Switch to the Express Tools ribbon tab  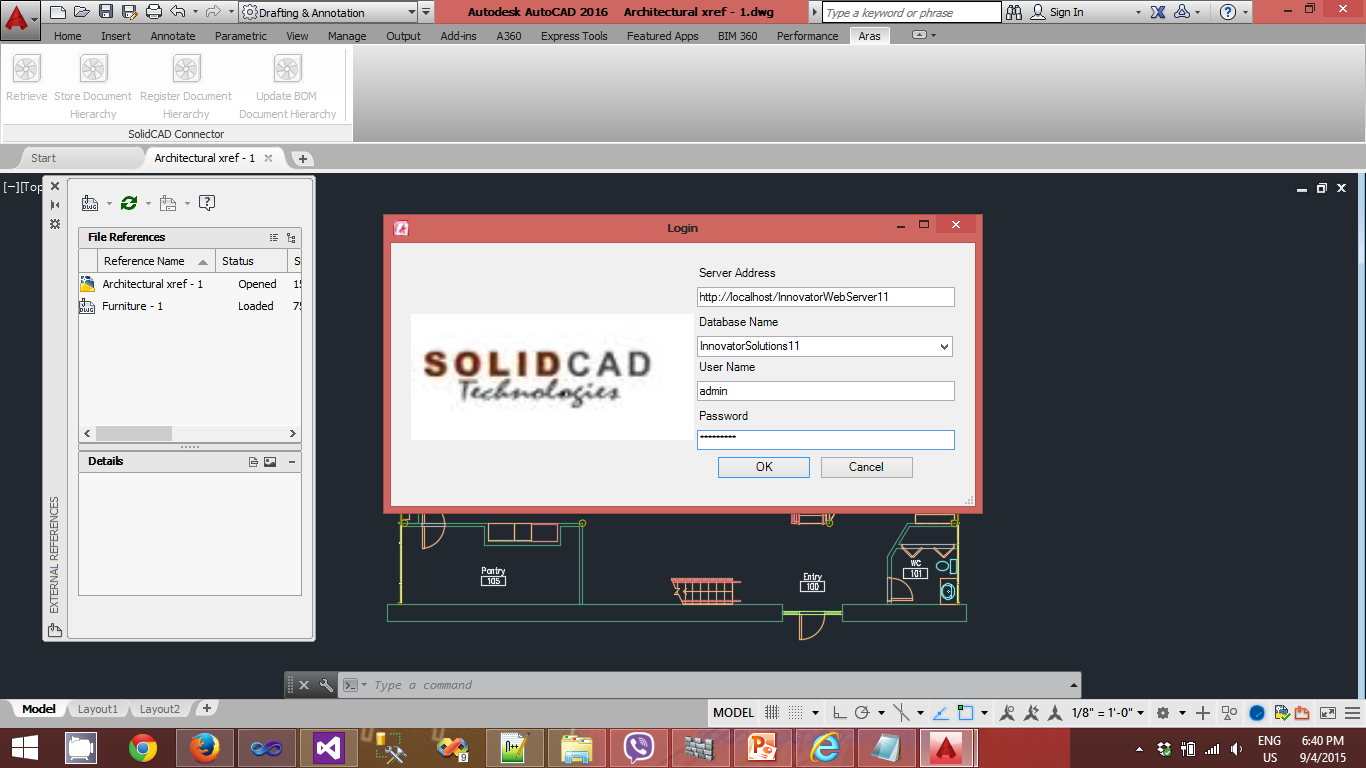pyautogui.click(x=574, y=36)
